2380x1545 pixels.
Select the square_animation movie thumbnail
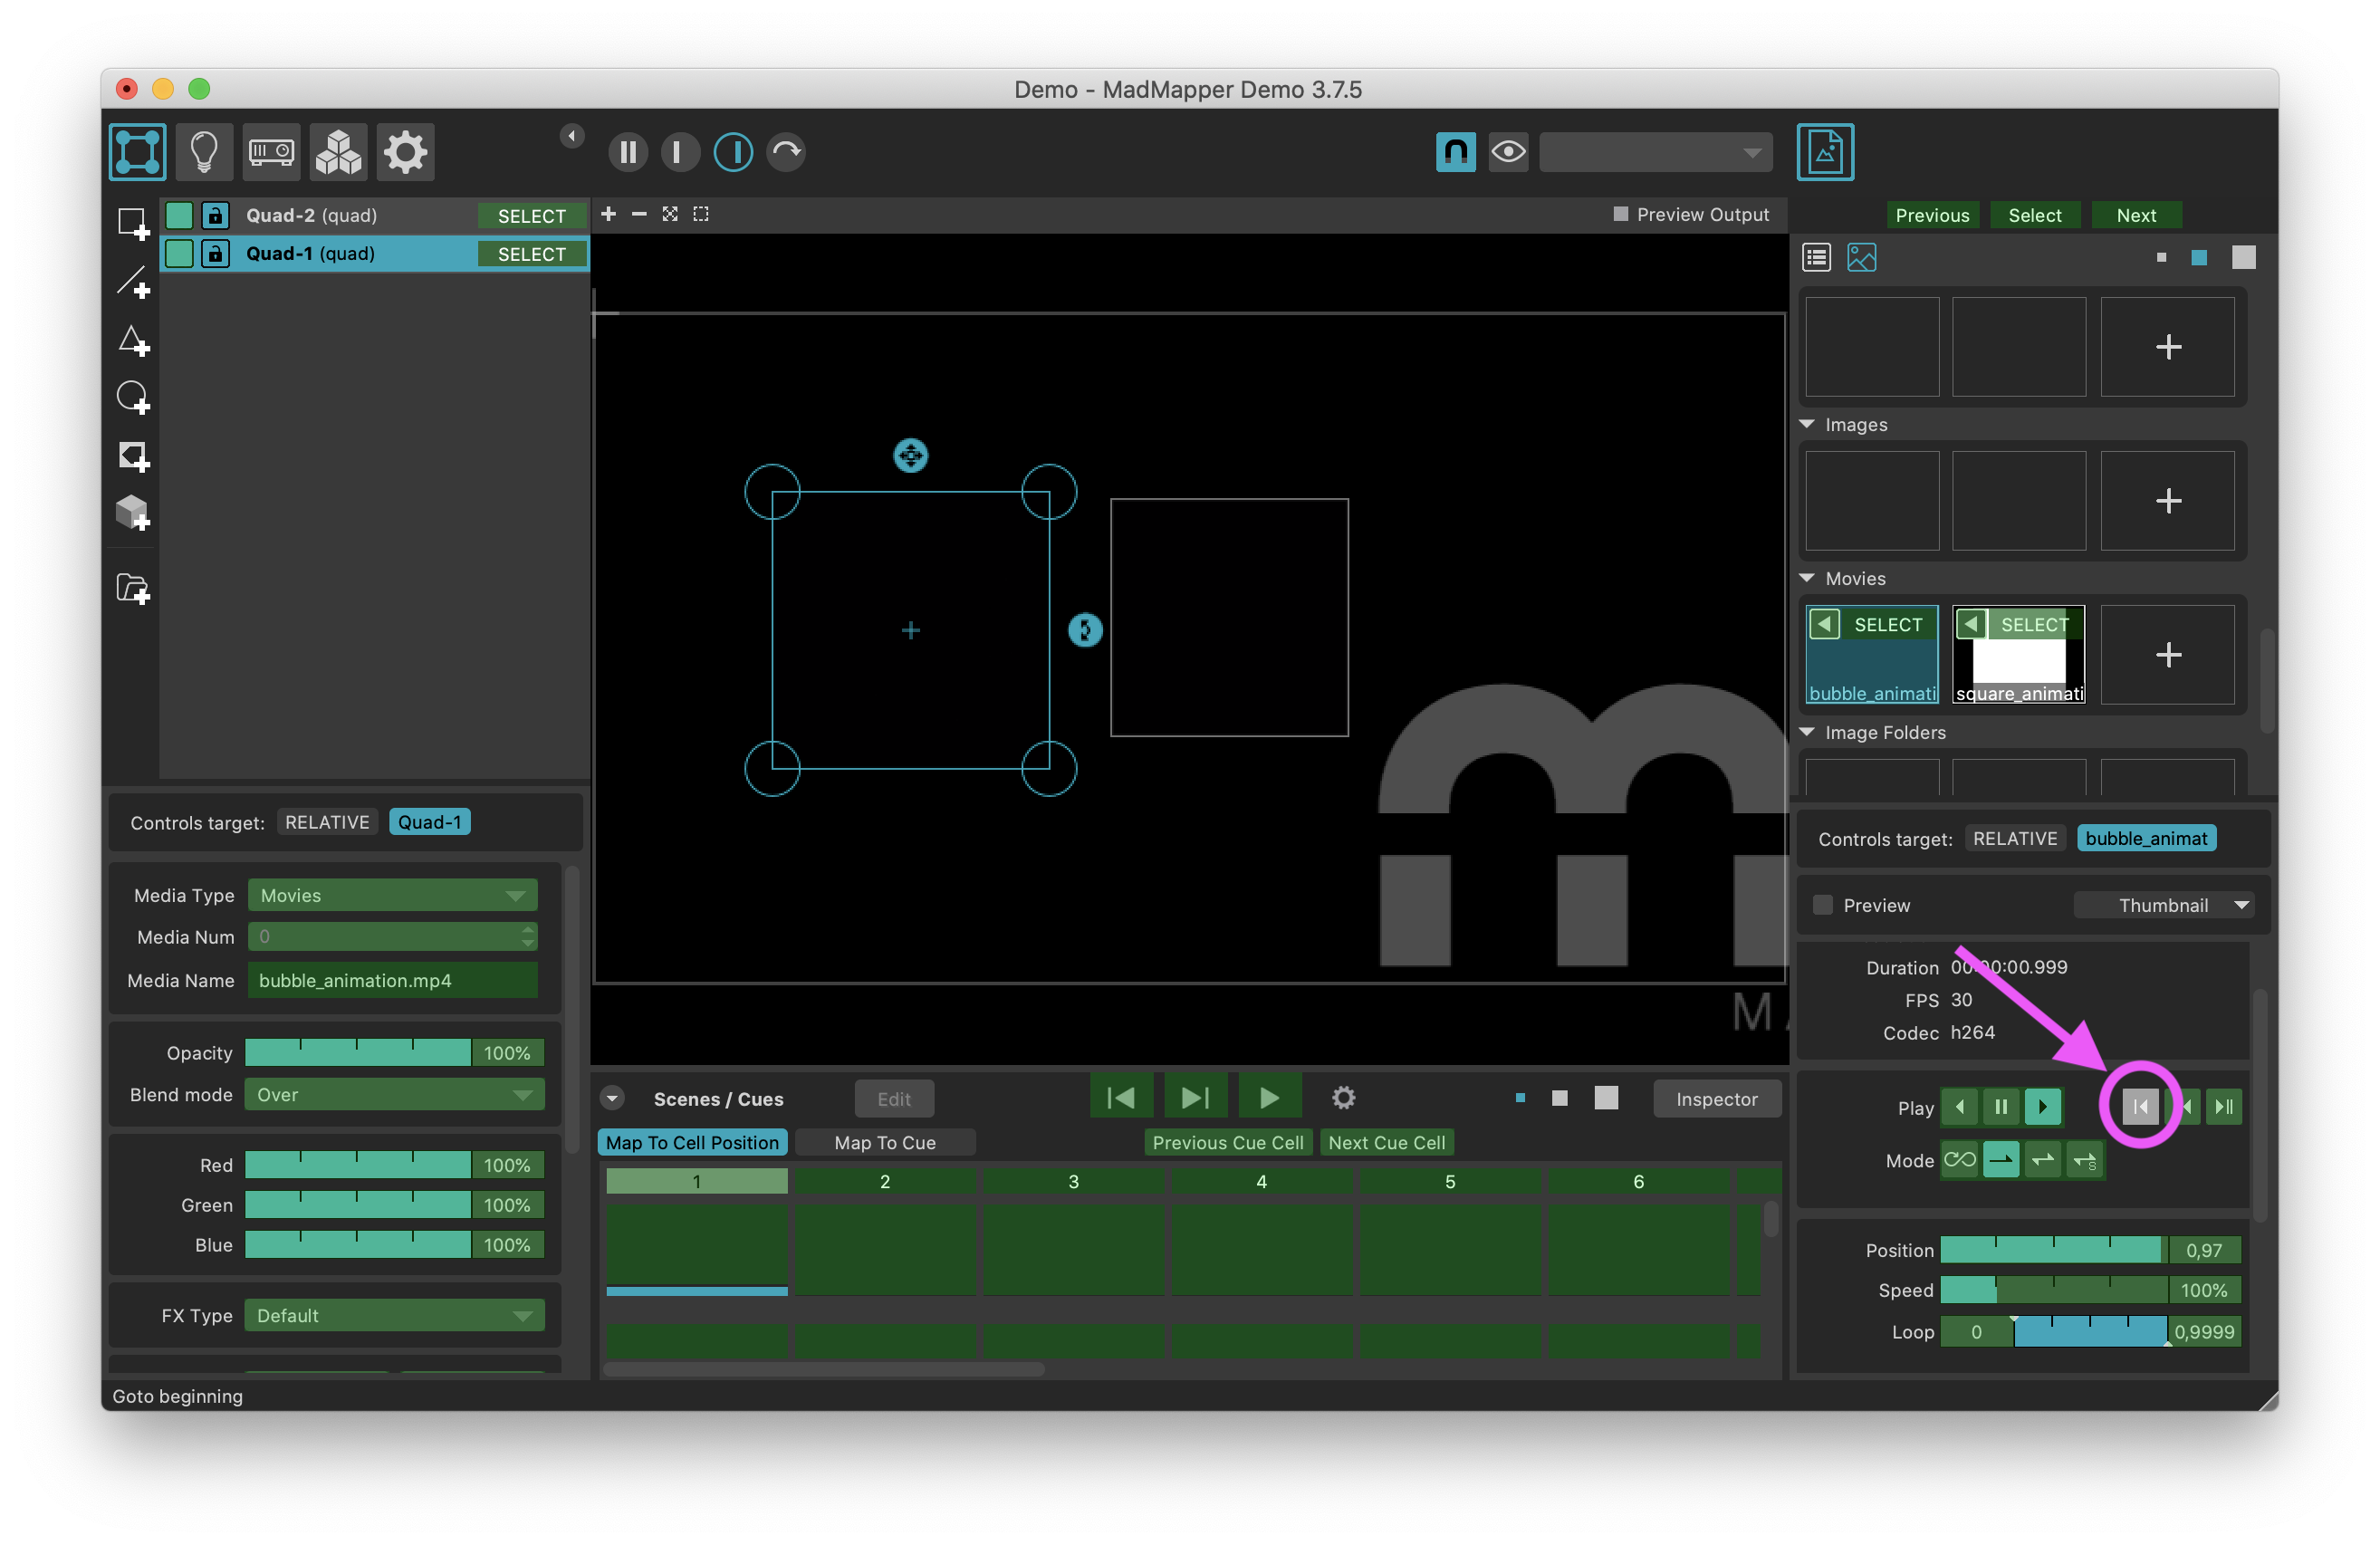tap(2018, 654)
